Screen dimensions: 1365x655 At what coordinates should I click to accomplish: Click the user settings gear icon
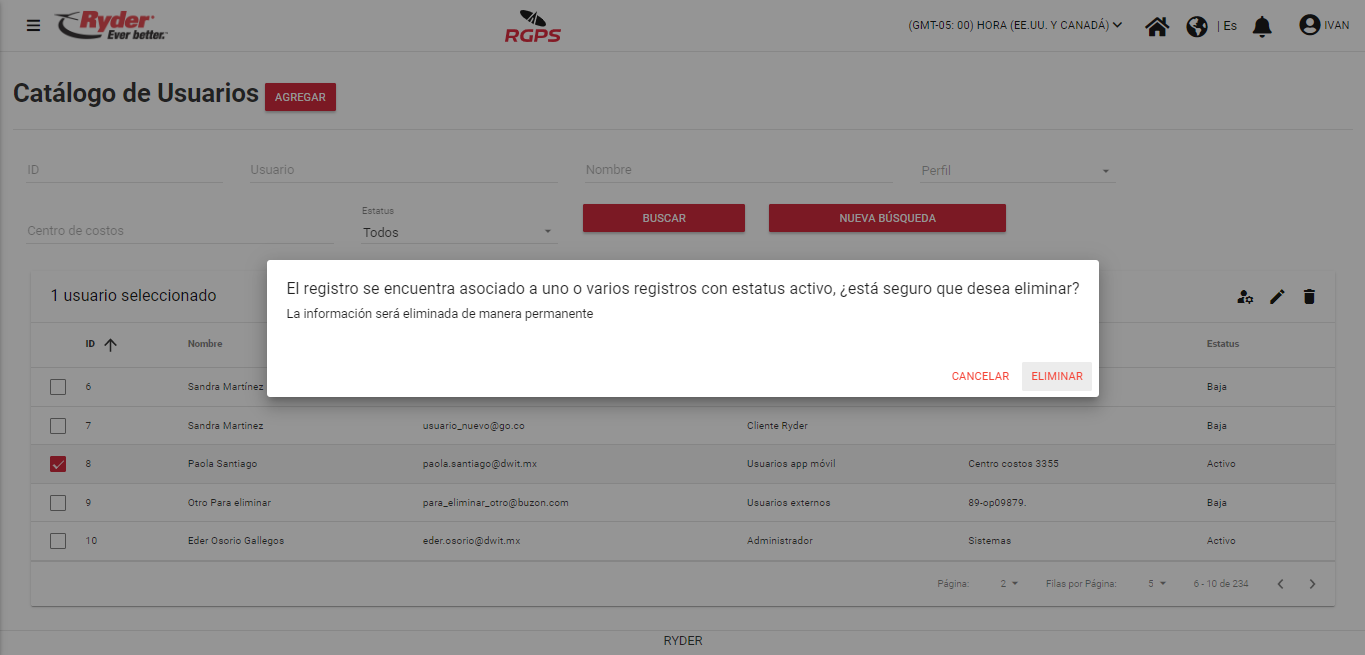pos(1245,296)
